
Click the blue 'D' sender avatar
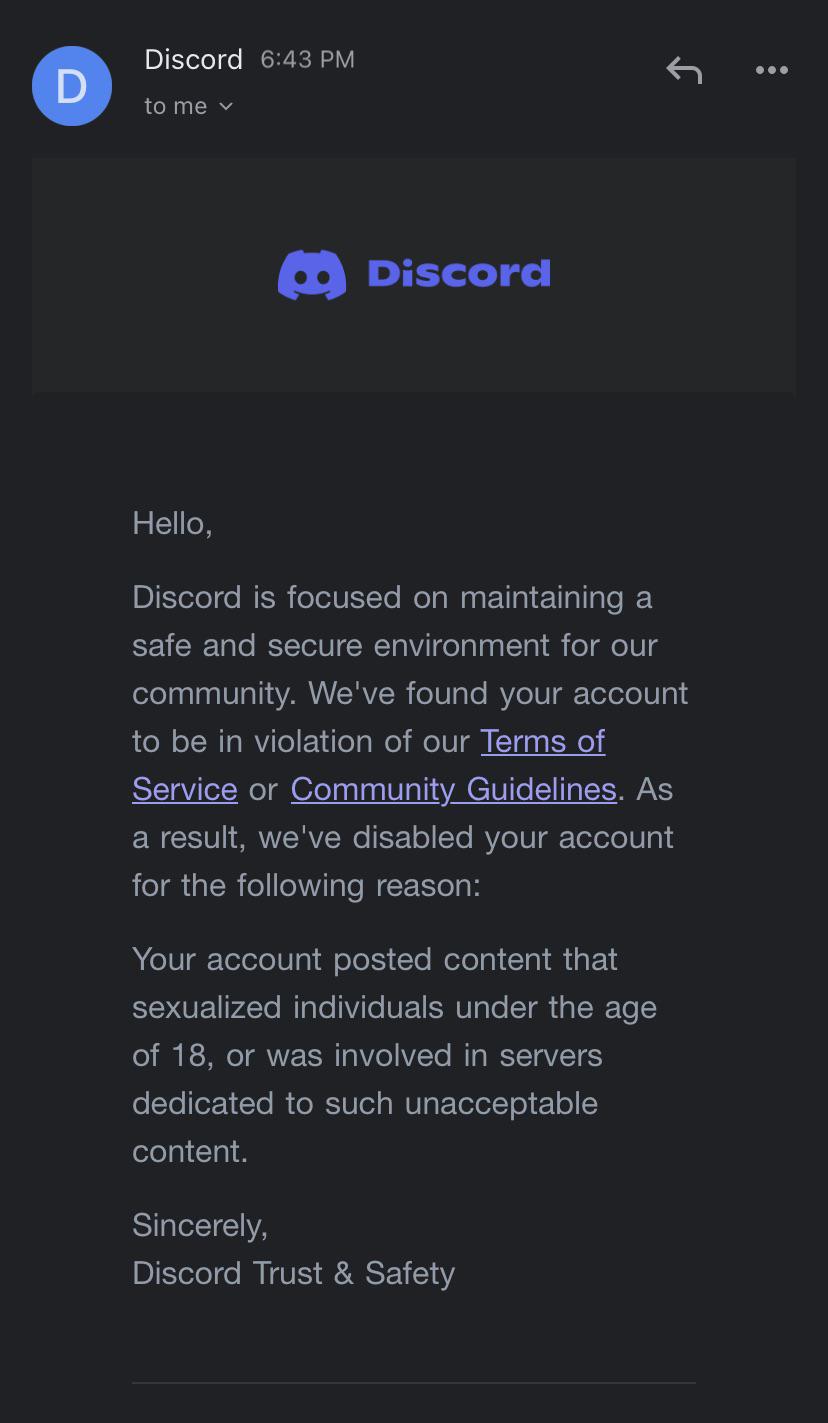72,86
